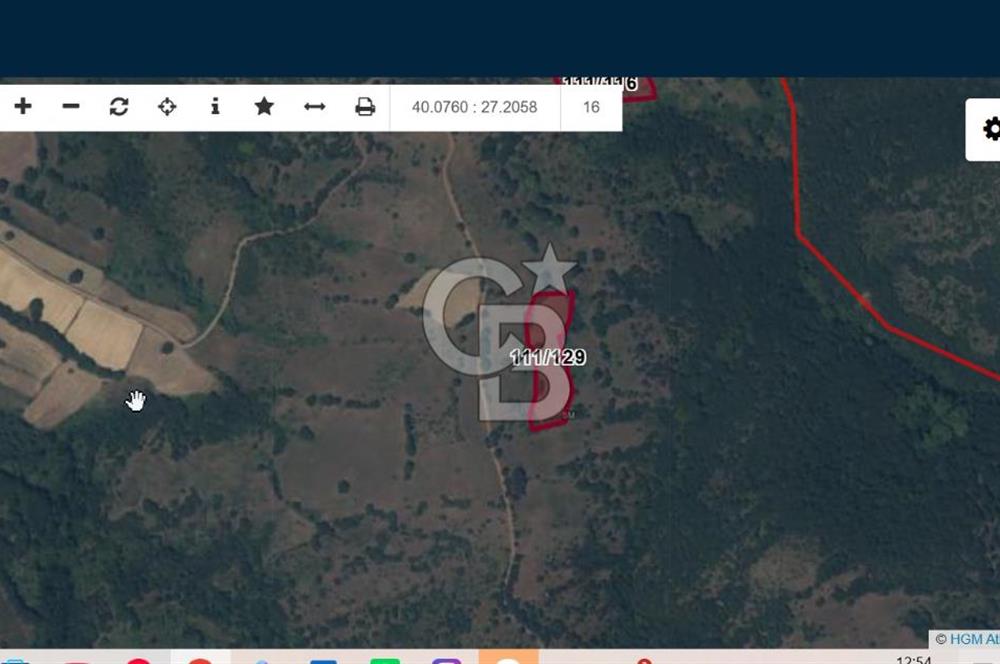Activate the crosshair locate tool
Screen dimensions: 1000x664
pyautogui.click(x=167, y=107)
